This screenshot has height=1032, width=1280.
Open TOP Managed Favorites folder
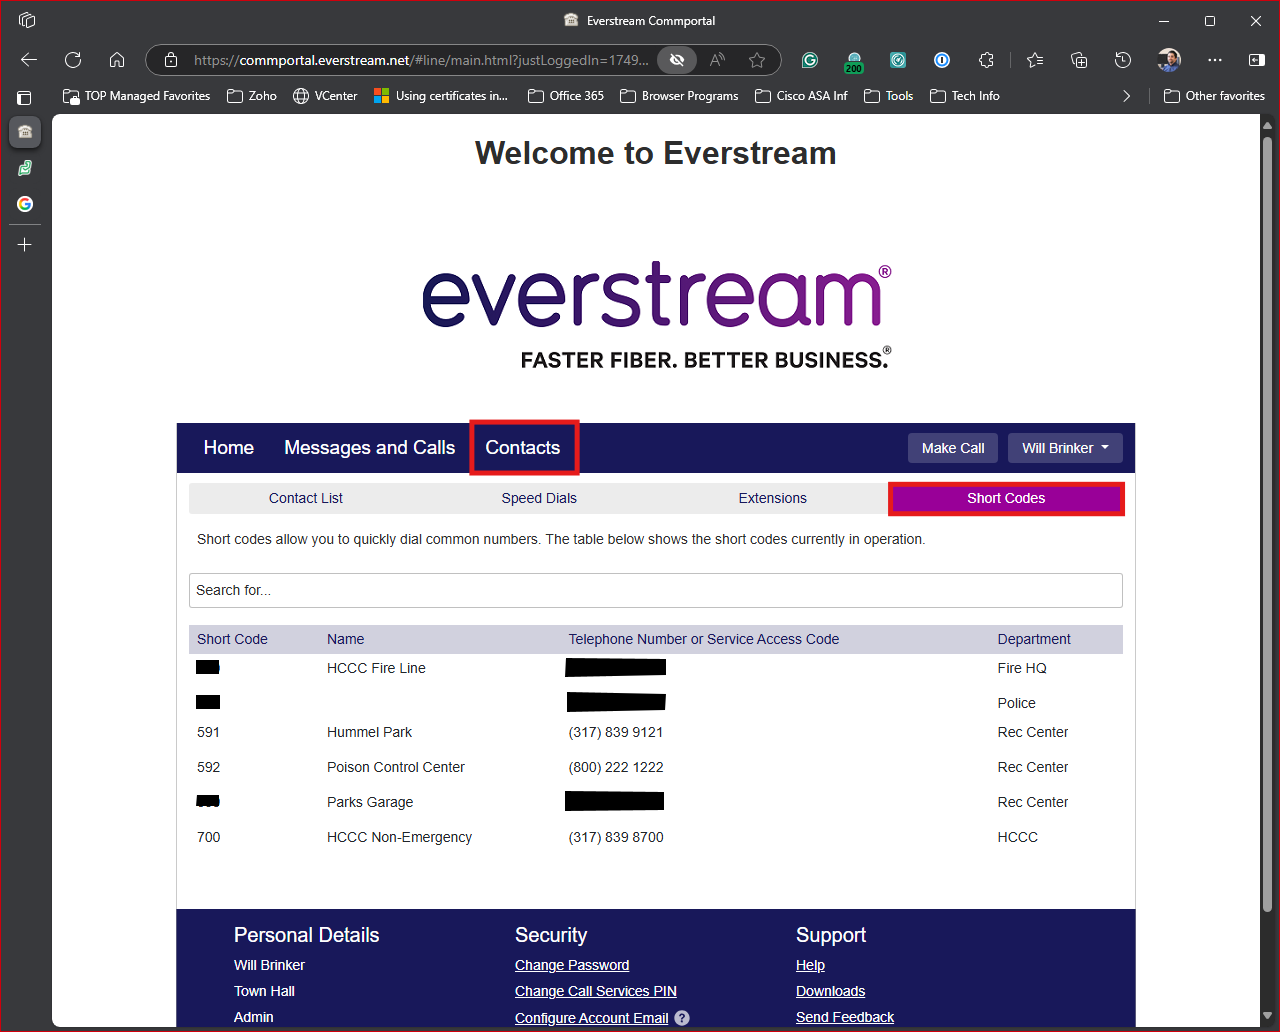[137, 96]
